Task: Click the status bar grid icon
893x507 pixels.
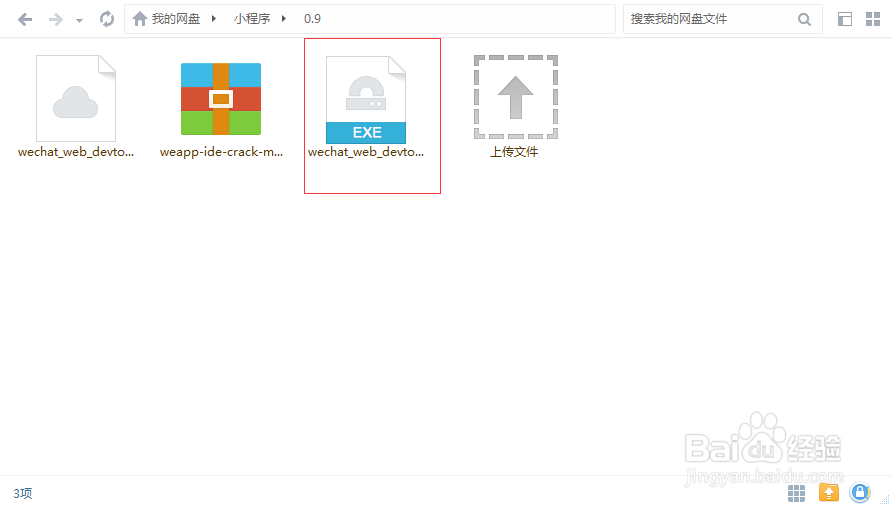Action: pos(796,493)
